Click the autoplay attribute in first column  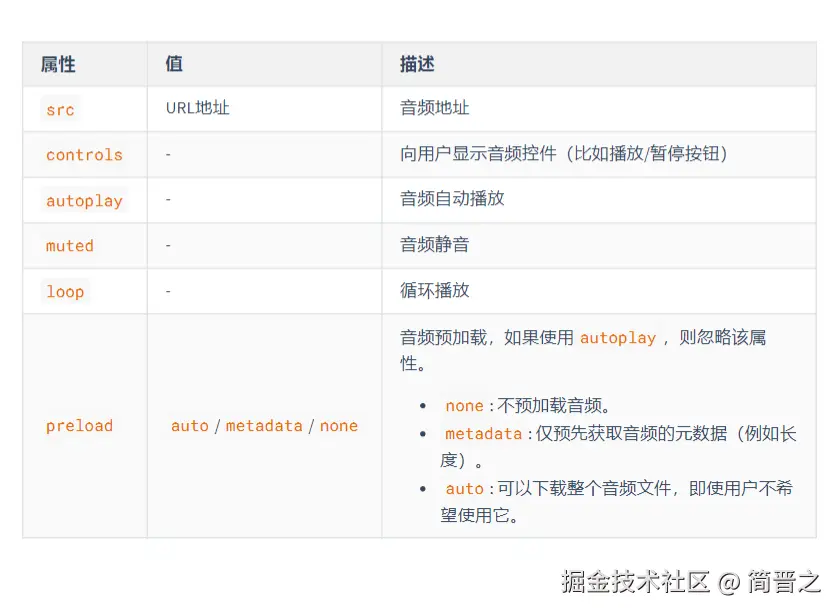83,200
